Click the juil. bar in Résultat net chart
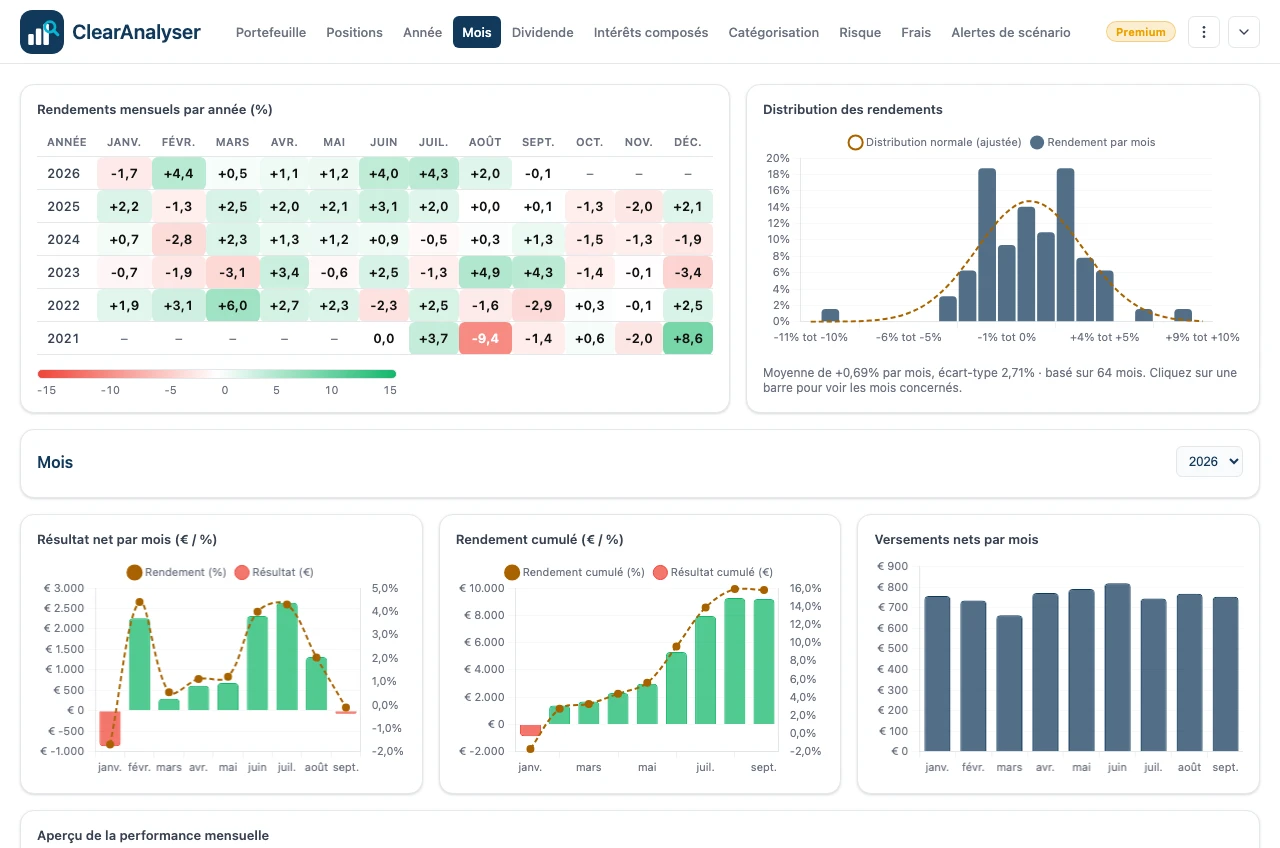 click(287, 656)
